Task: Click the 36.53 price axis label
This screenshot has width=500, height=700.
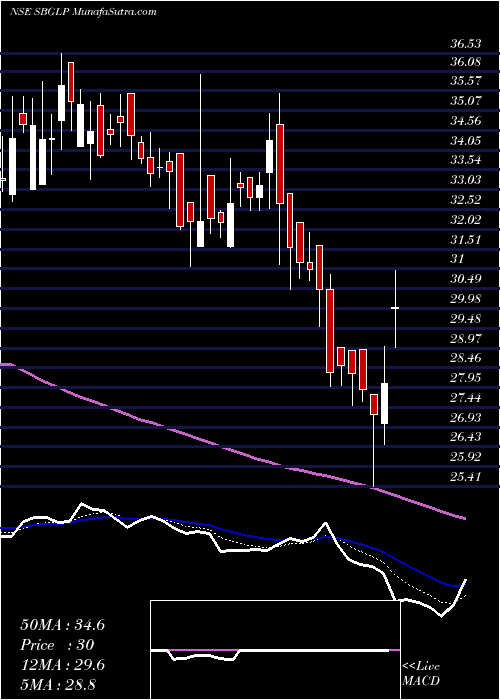Action: (466, 44)
